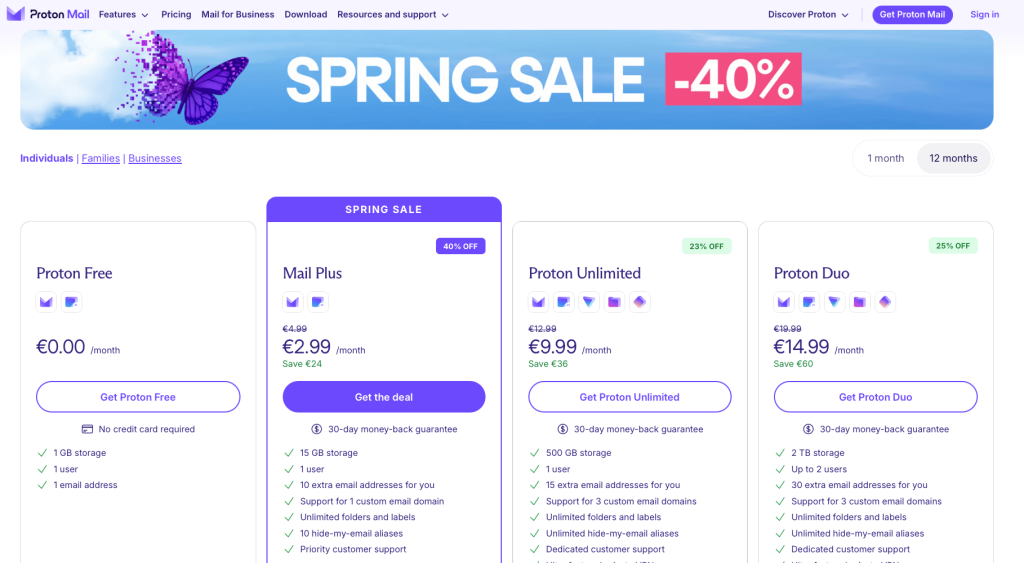
Task: Switch billing to 1 month
Action: 885,158
